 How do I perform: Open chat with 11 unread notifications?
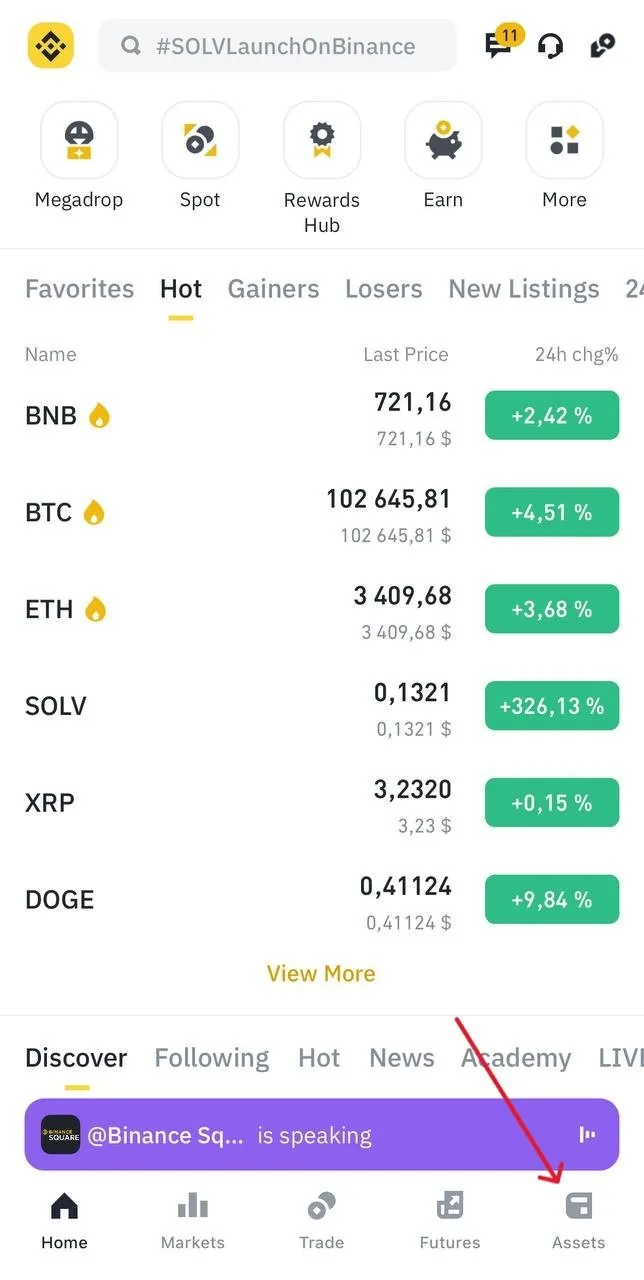(x=497, y=45)
